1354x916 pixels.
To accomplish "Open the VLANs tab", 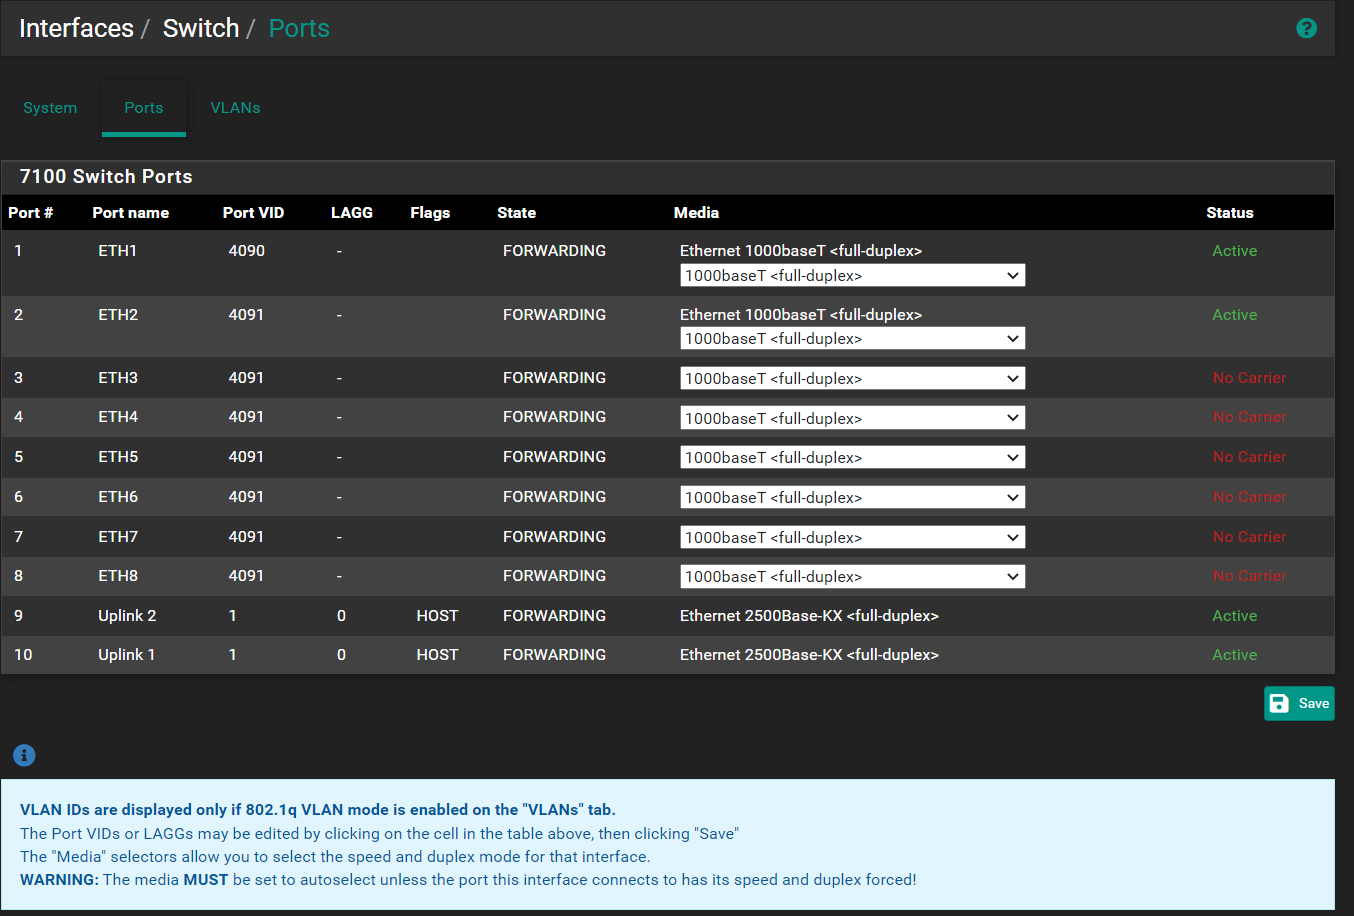I will point(235,108).
